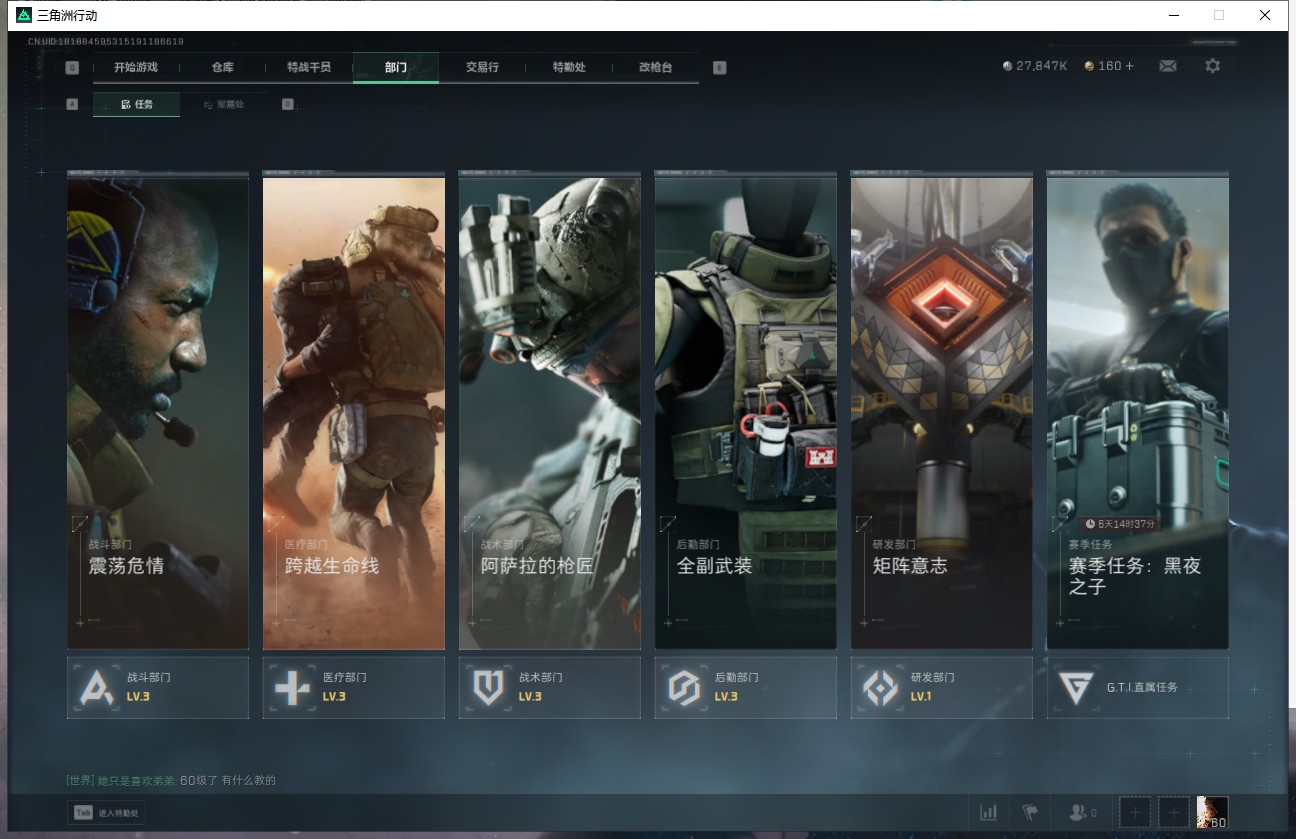This screenshot has width=1296, height=839.
Task: Click the Delta Force app icon in title bar
Action: (x=24, y=15)
